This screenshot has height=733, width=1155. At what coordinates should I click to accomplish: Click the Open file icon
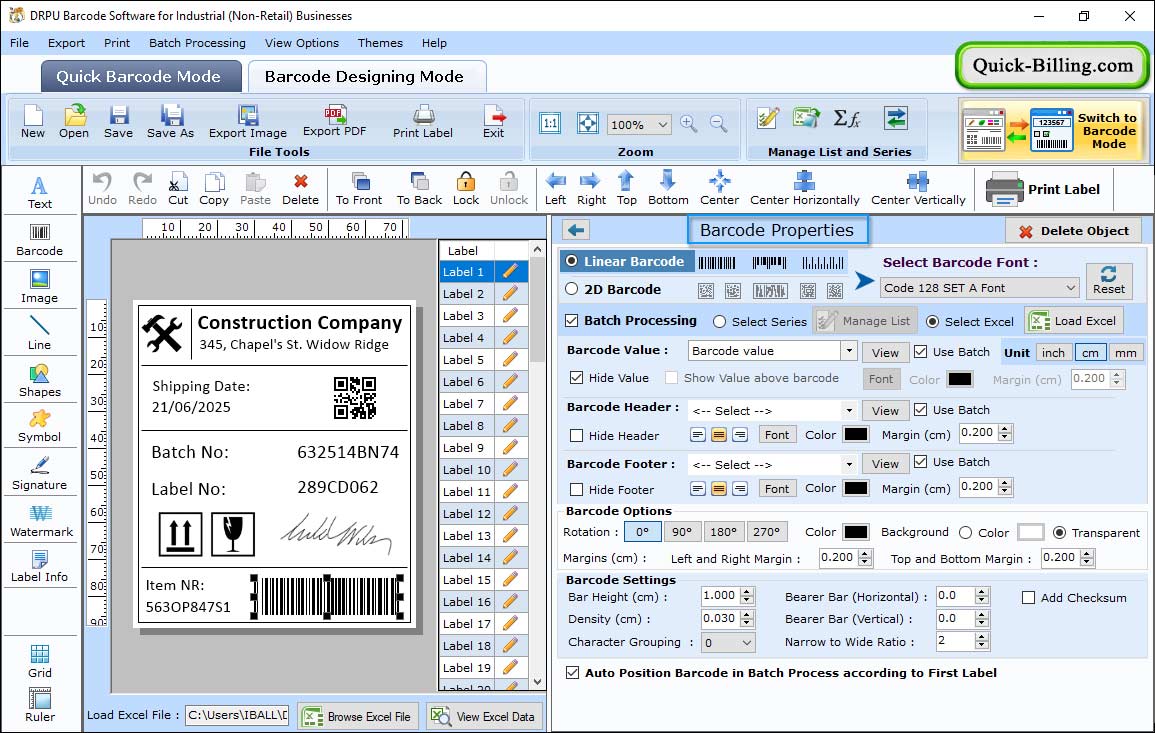click(74, 122)
